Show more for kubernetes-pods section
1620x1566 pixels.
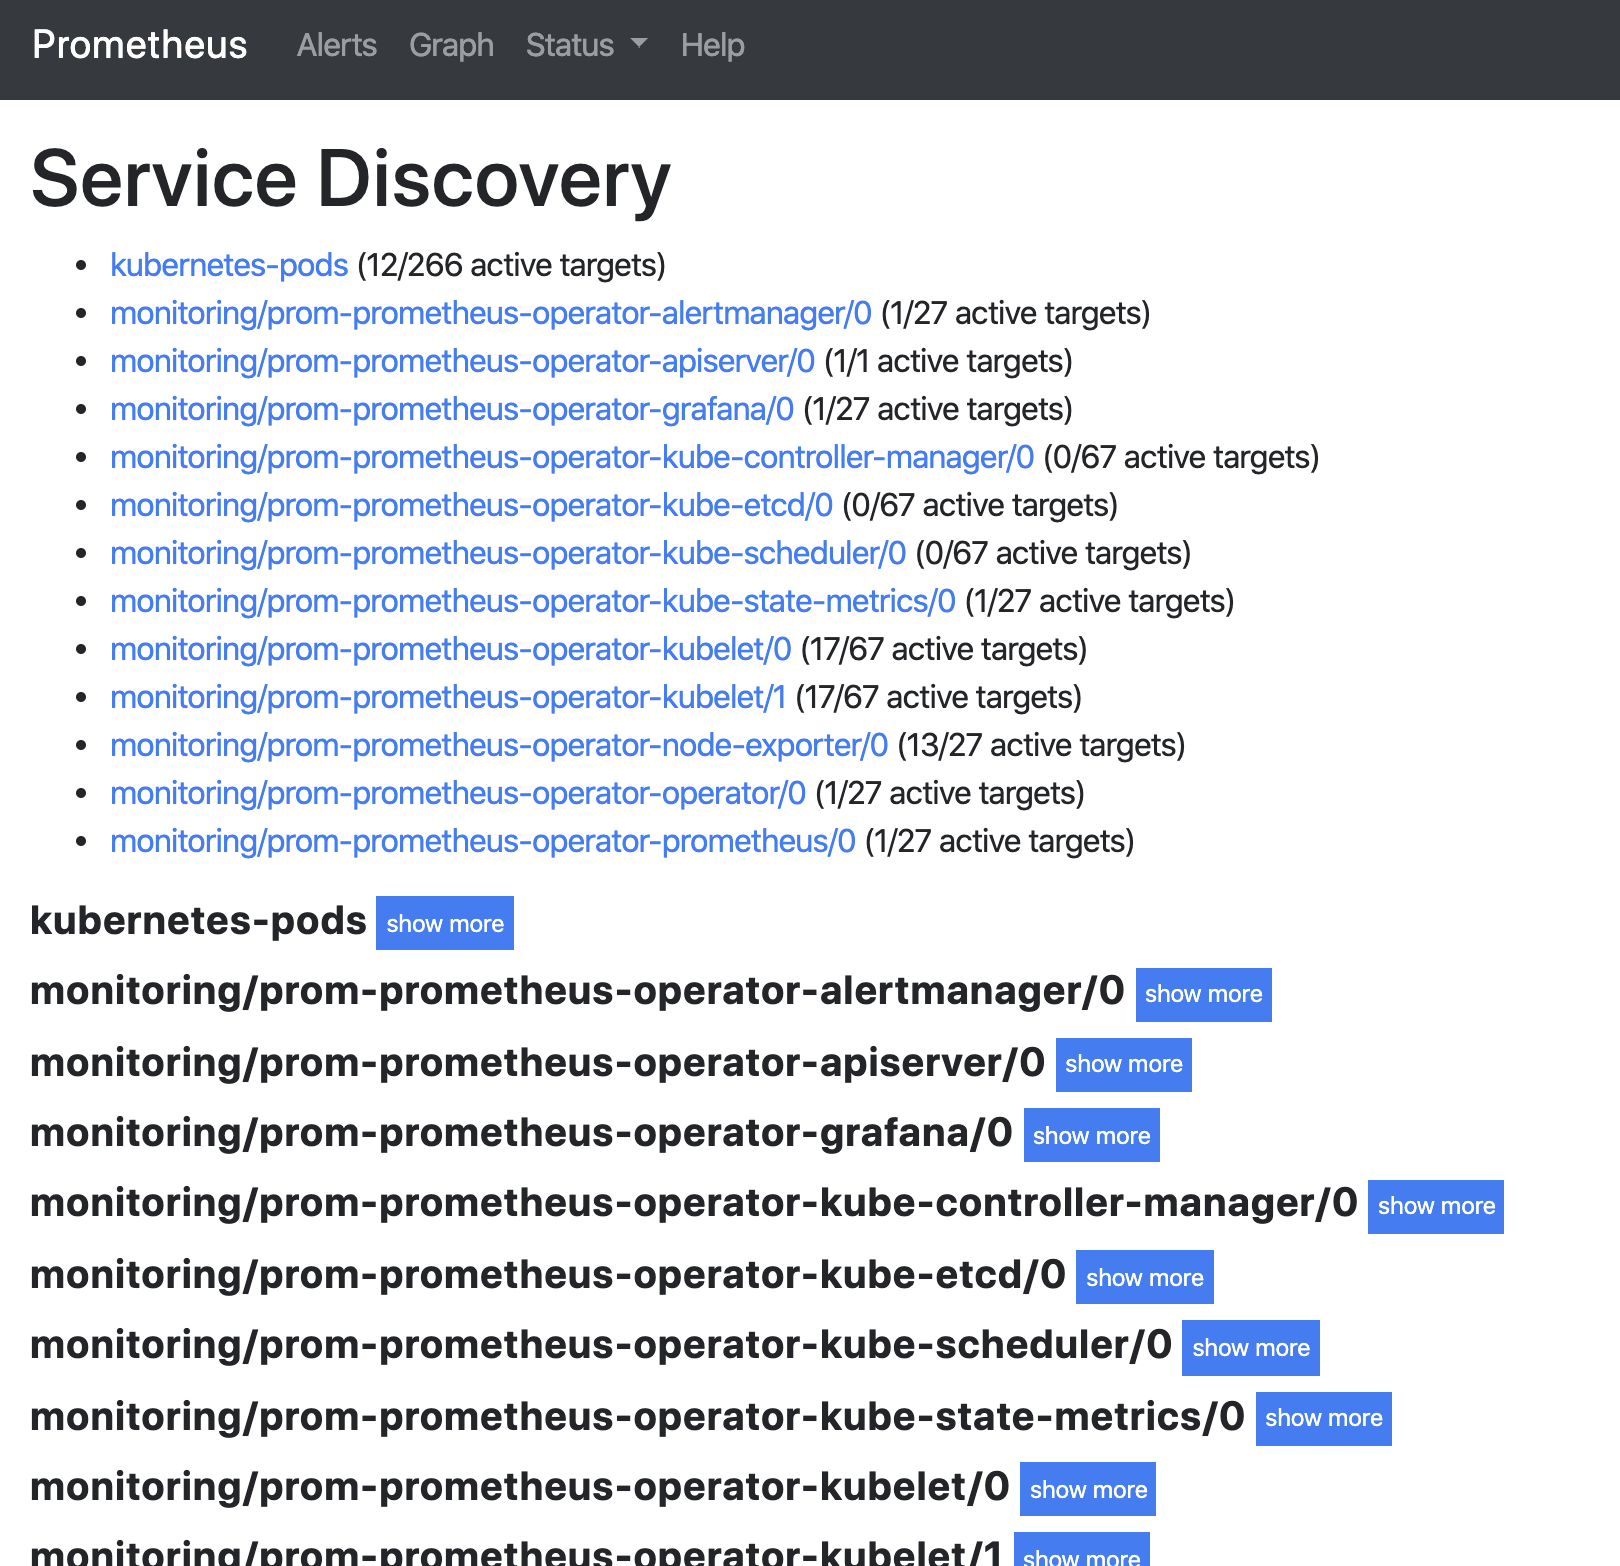(x=445, y=923)
